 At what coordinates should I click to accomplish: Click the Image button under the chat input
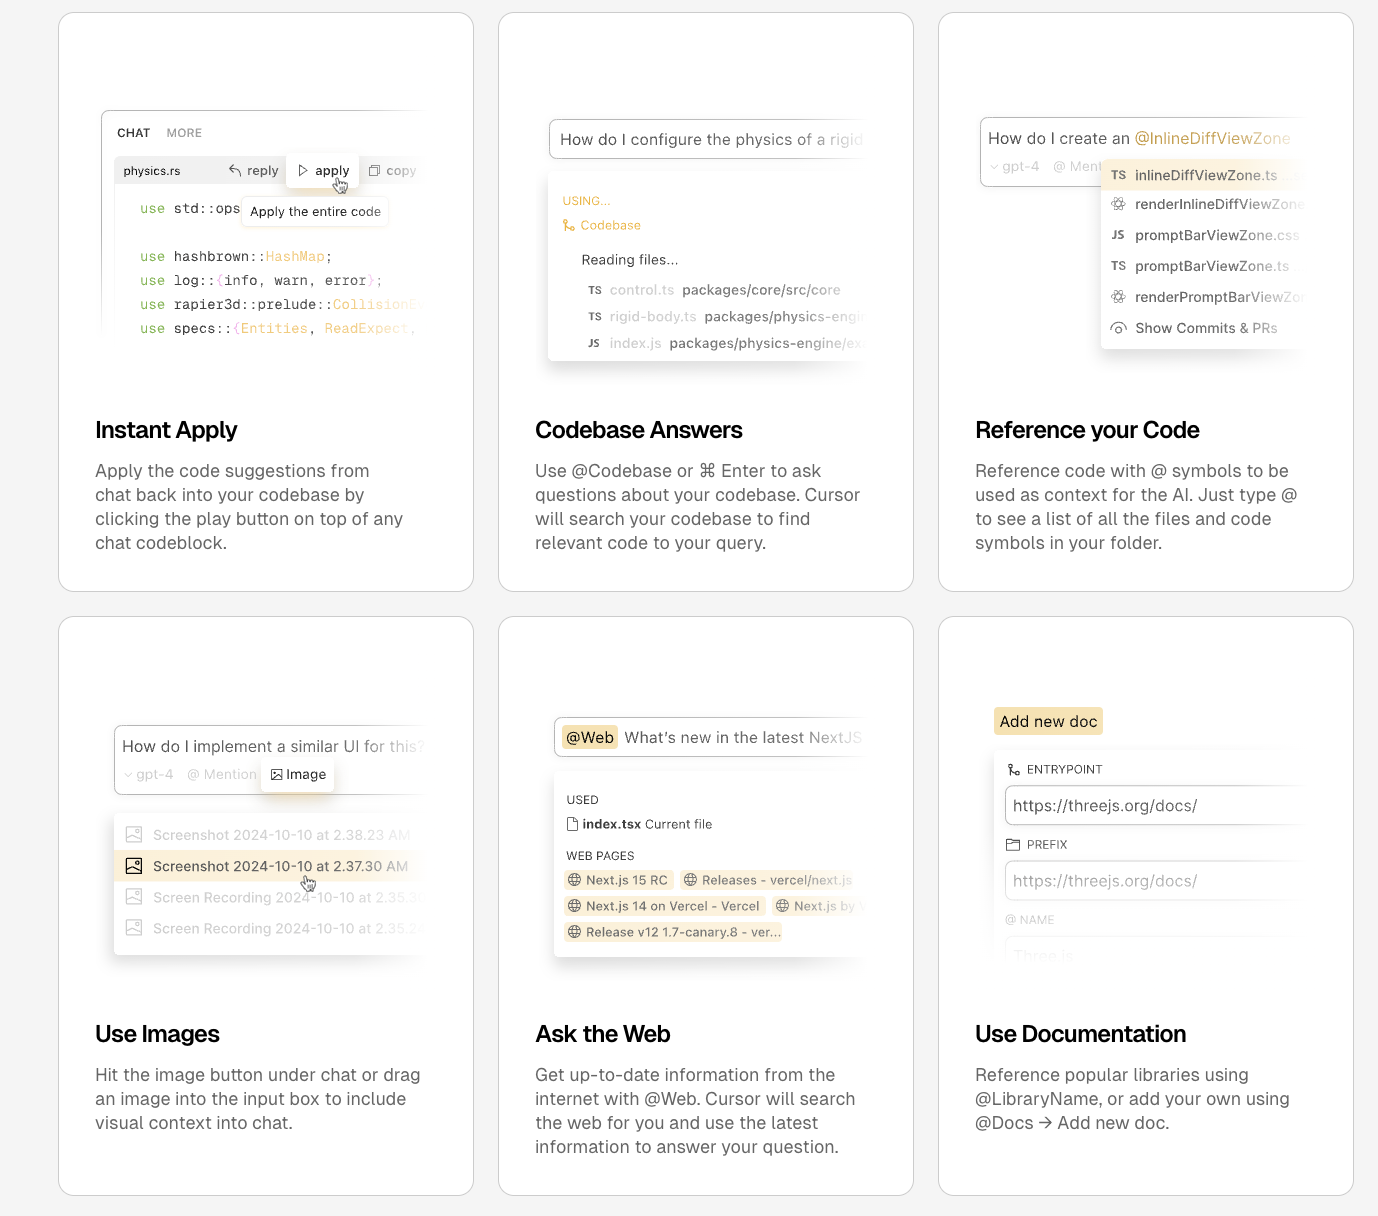[x=297, y=774]
